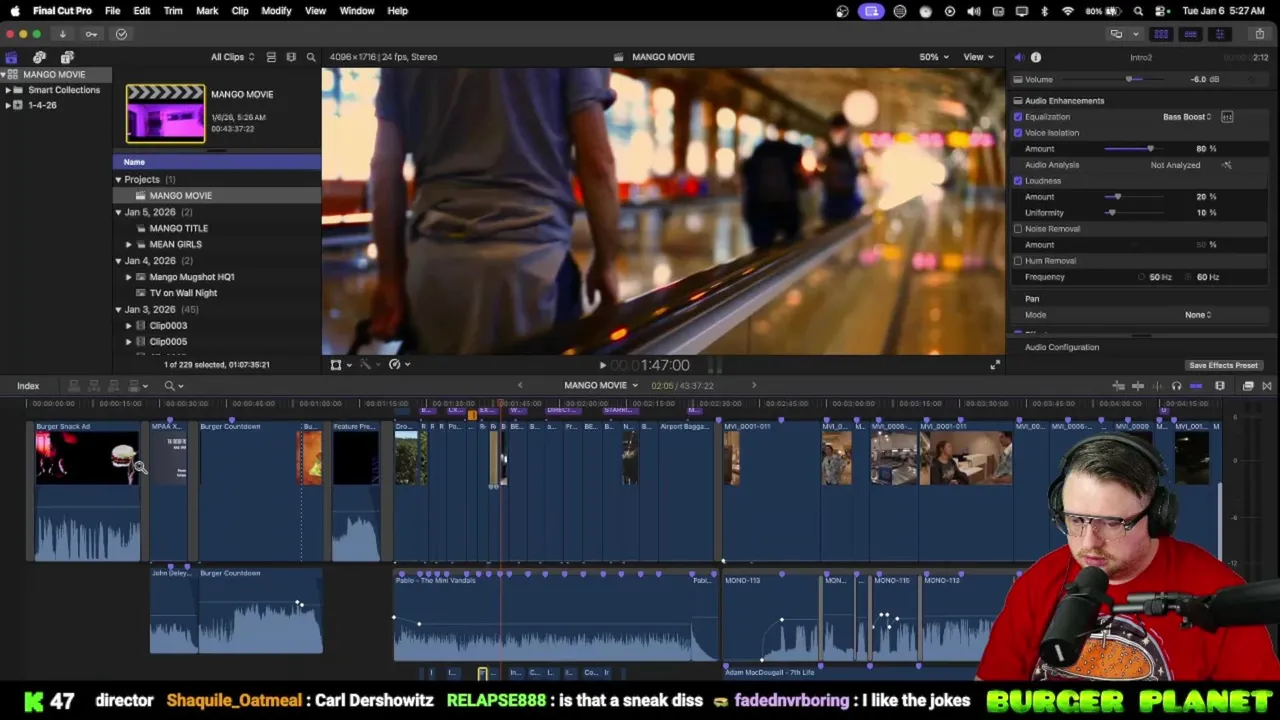Screen dimensions: 1280x720
Task: Toggle the Loudness checkbox
Action: (x=1018, y=181)
